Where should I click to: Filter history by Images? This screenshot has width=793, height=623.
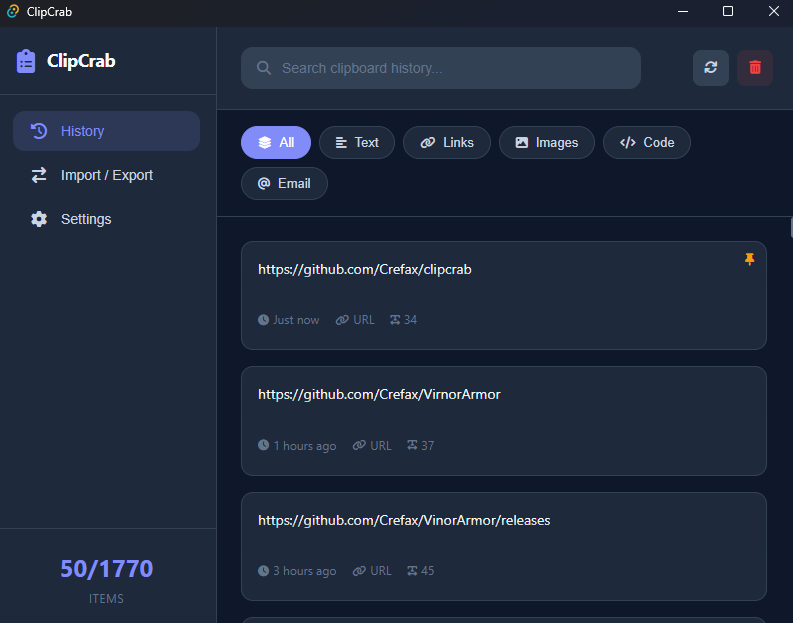point(546,143)
